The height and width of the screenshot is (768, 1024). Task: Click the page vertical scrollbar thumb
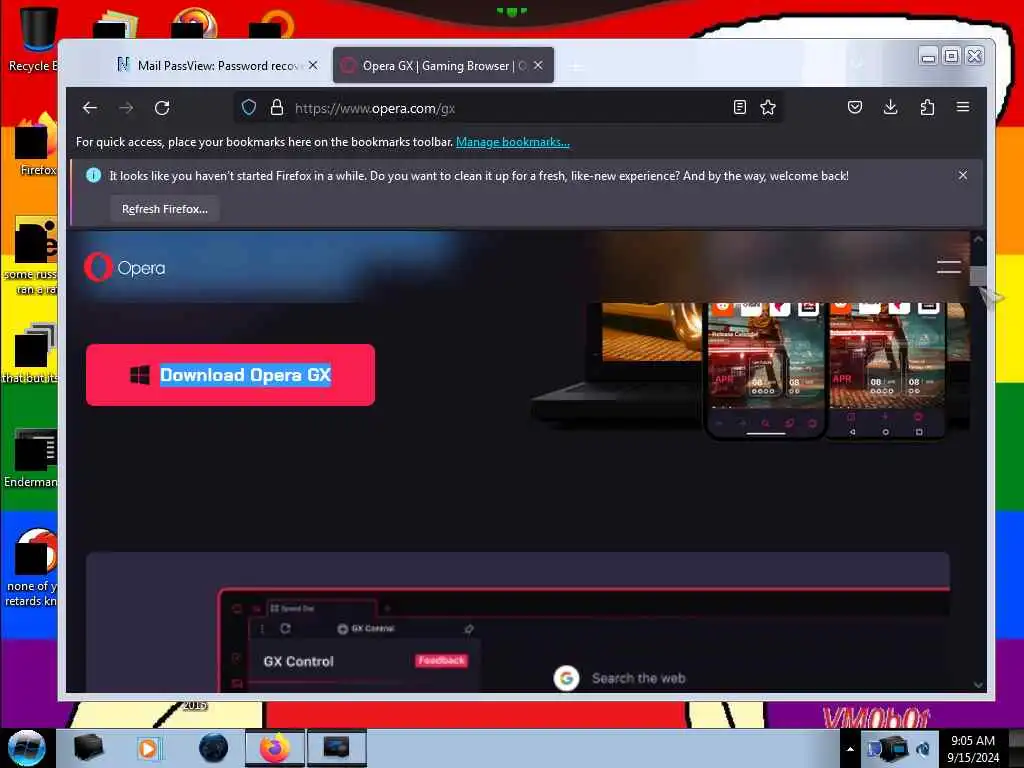click(x=978, y=276)
